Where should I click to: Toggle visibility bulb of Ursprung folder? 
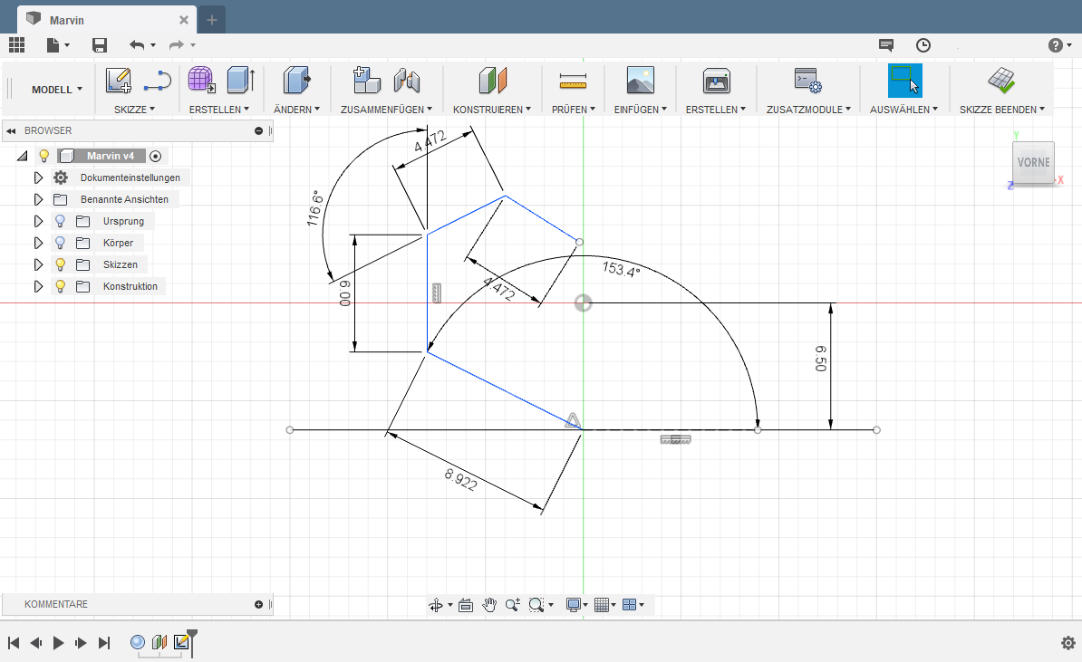[60, 221]
